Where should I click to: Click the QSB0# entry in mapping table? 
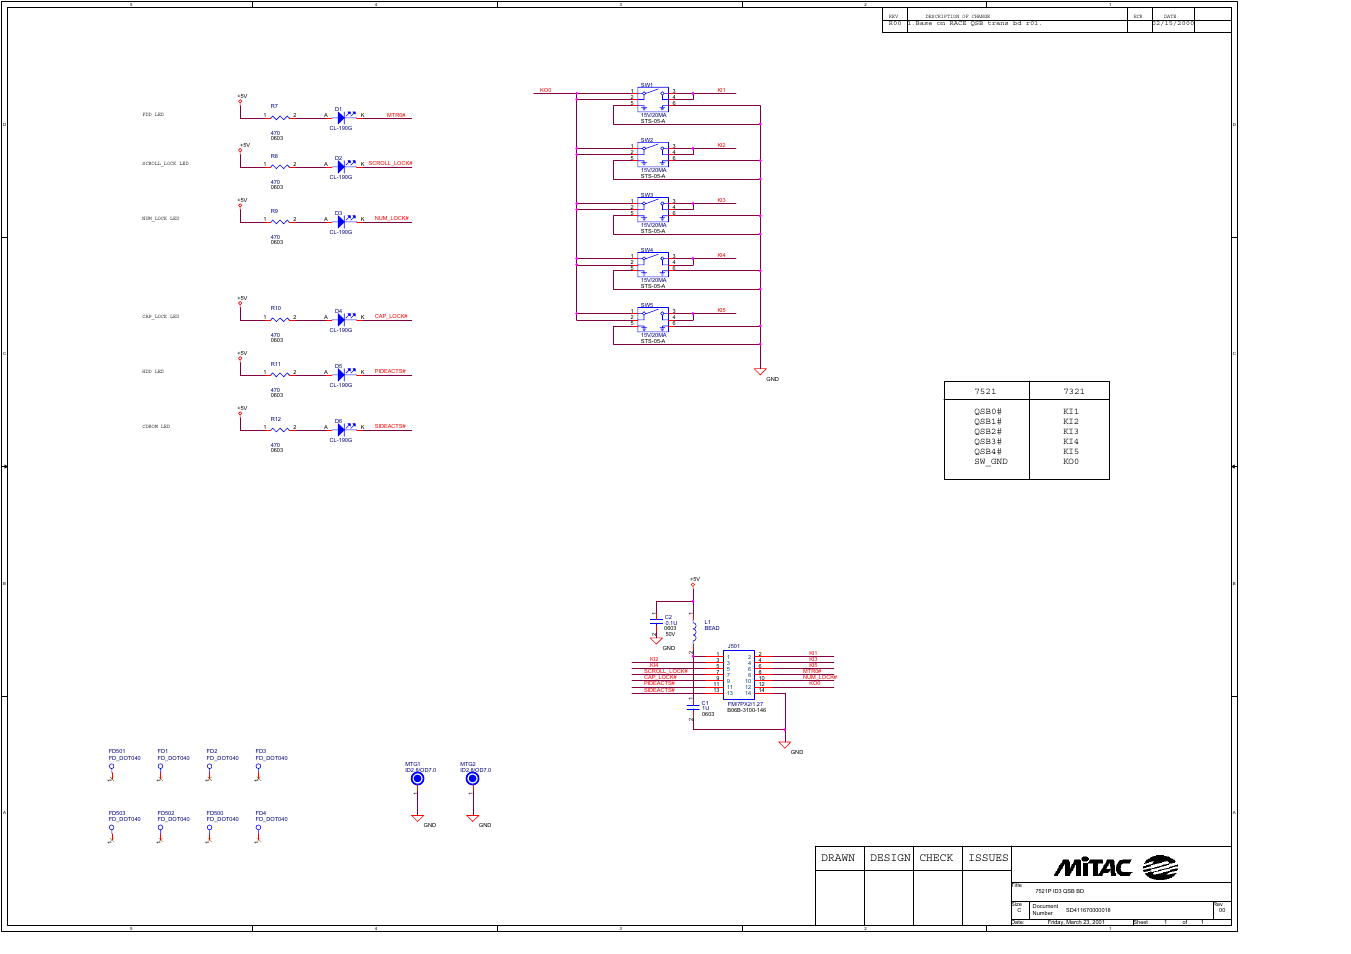coord(988,411)
